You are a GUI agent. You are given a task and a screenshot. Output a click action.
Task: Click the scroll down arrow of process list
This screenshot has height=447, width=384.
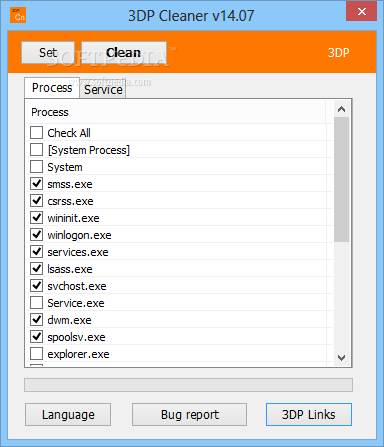click(341, 358)
